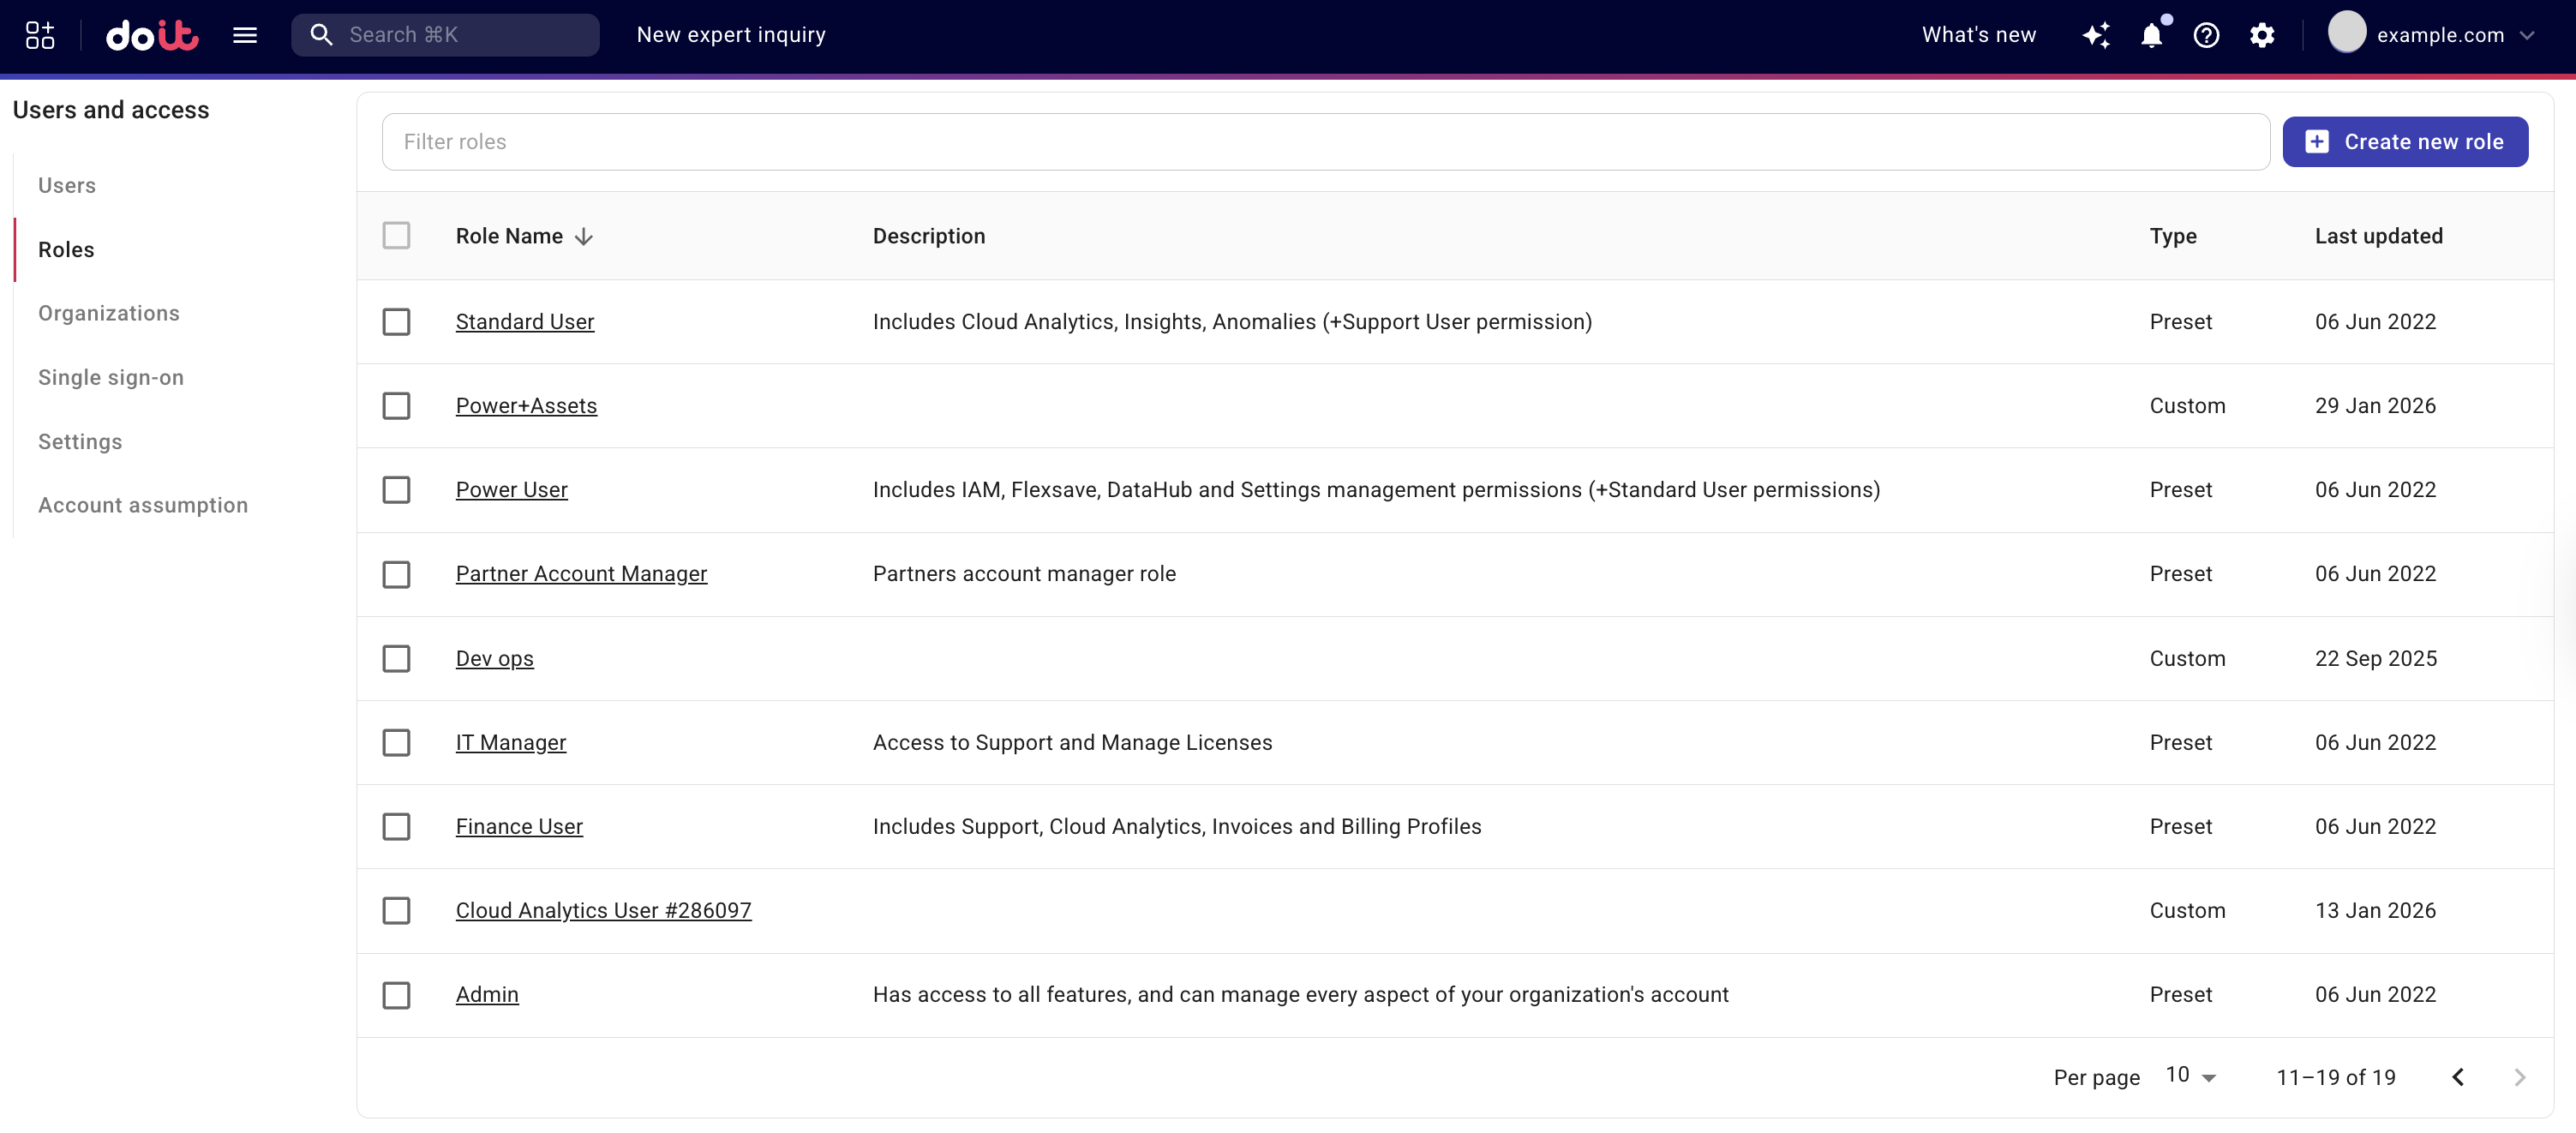Screen dimensions: 2576x1133
Task: Open the Users section in sidebar
Action: [x=67, y=185]
